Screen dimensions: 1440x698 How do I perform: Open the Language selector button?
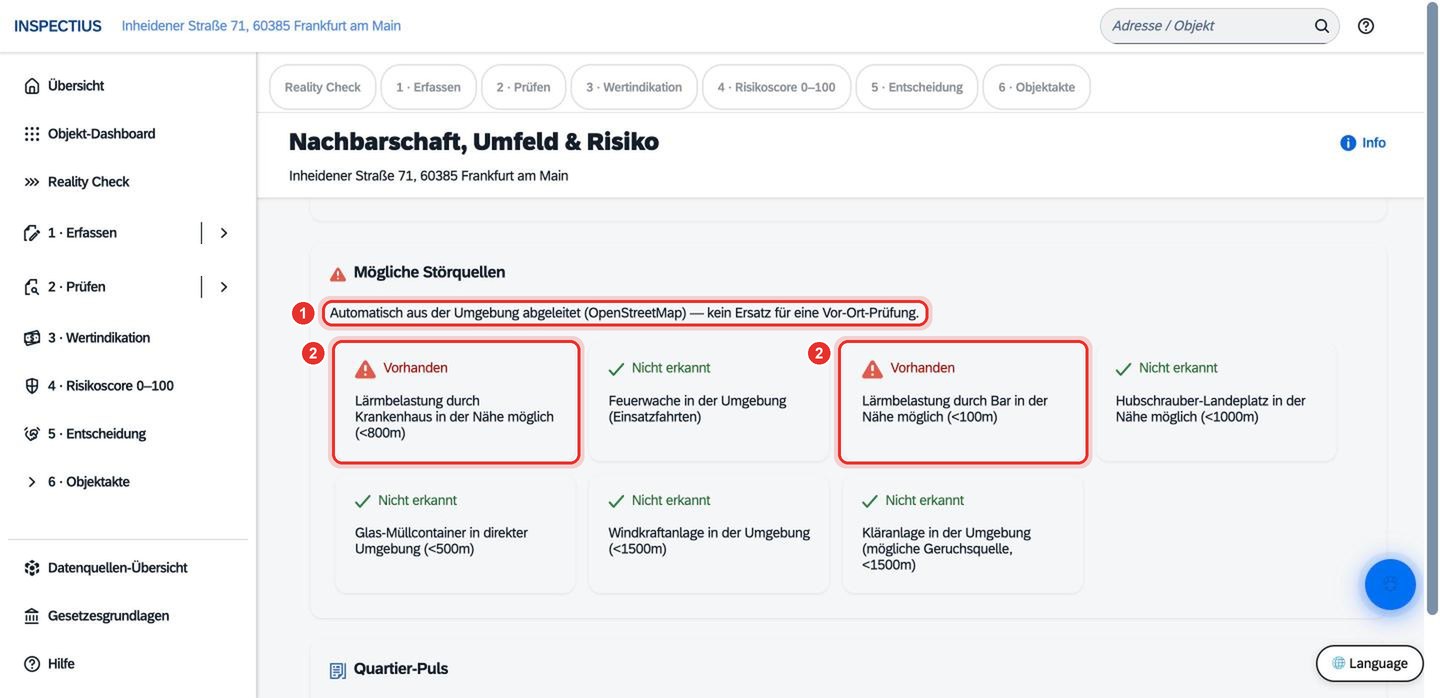pos(1370,663)
